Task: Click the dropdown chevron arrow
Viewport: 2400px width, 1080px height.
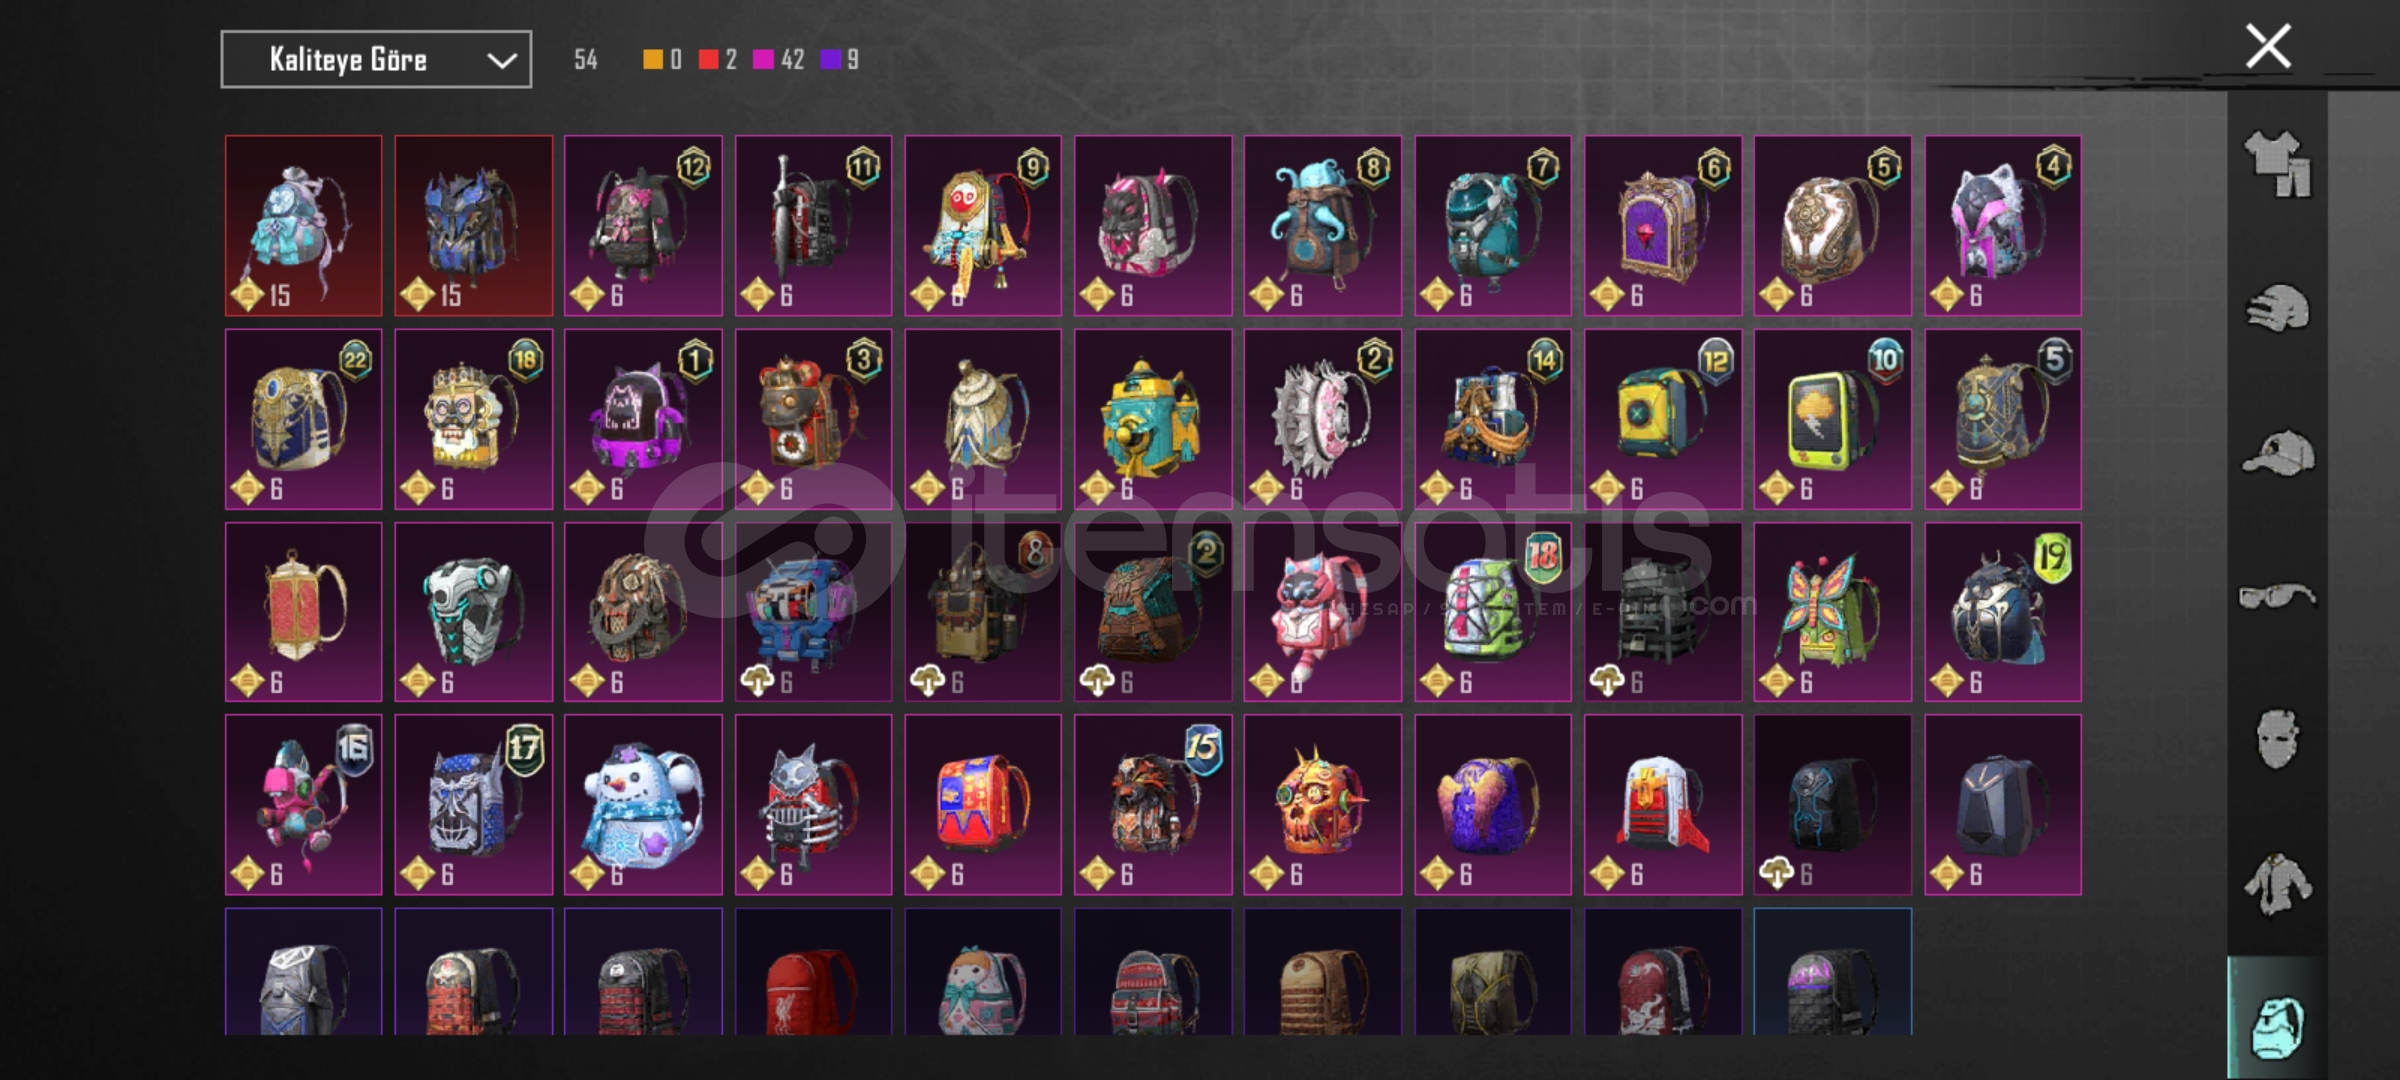Action: point(501,61)
